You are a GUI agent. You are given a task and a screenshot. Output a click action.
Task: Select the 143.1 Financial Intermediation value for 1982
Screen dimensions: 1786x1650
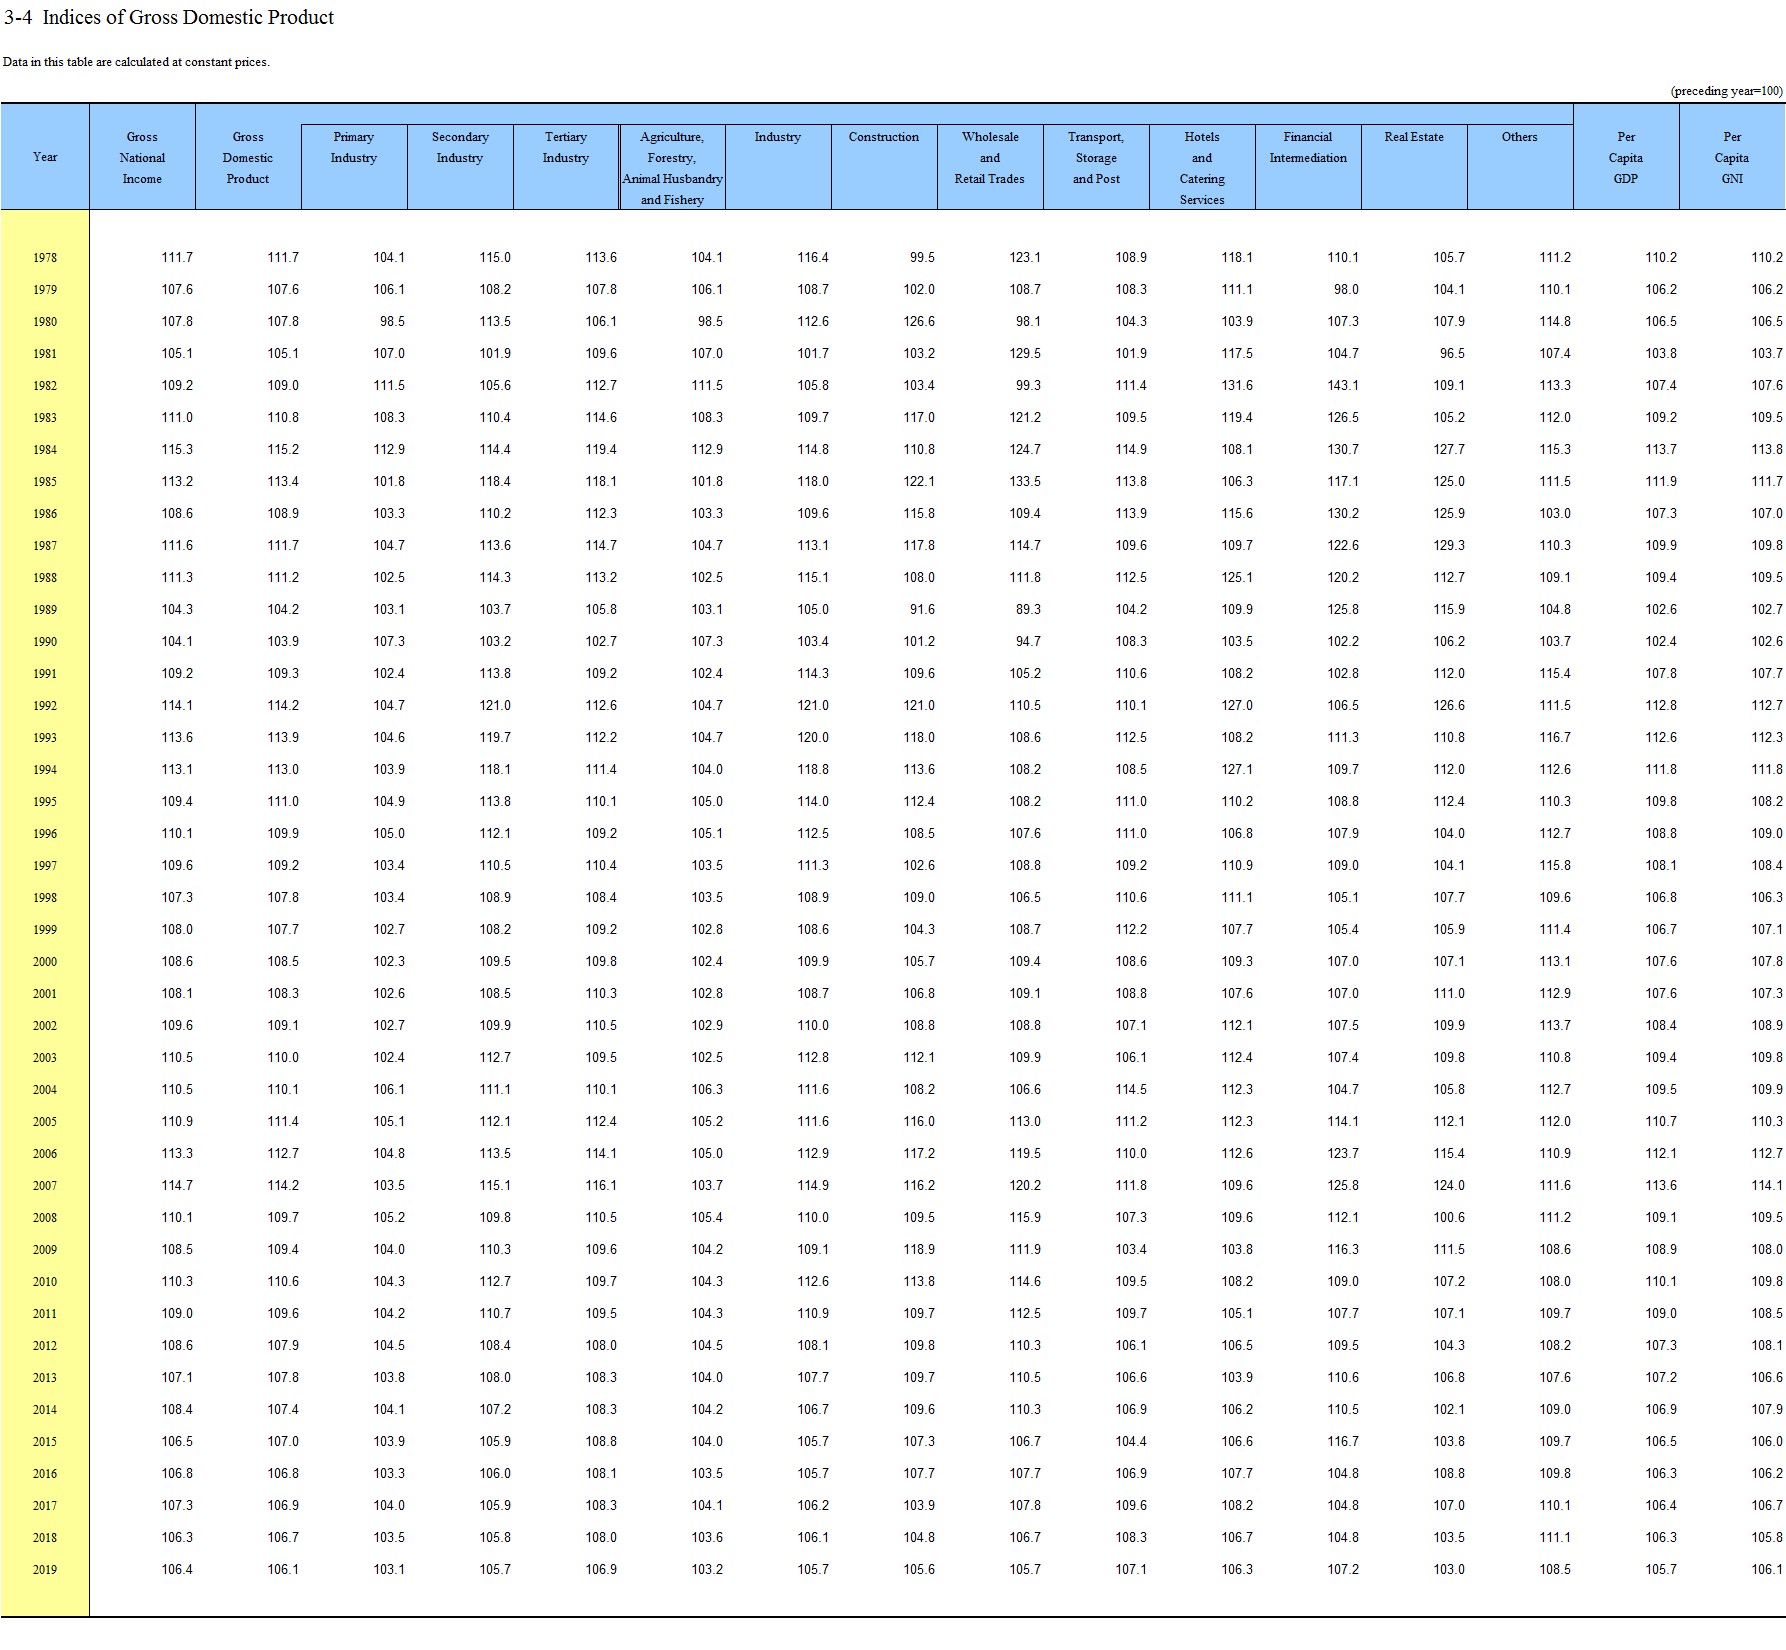1343,386
